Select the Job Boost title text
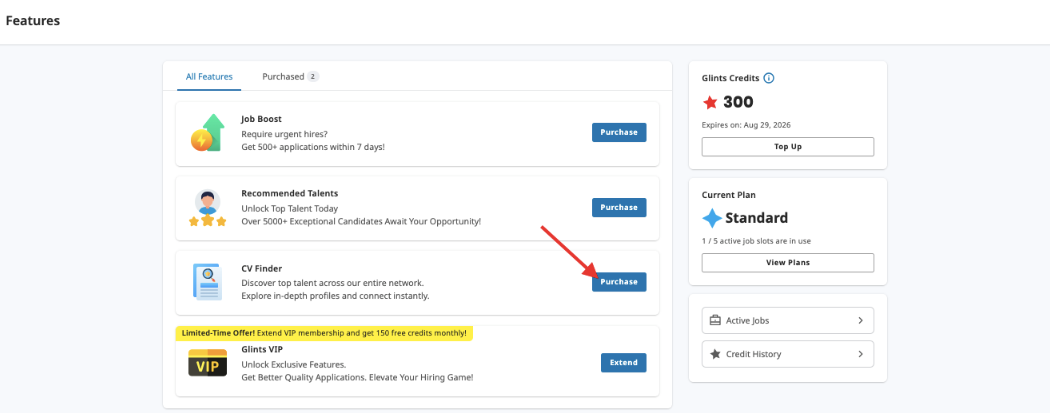The width and height of the screenshot is (1050, 413). 261,119
